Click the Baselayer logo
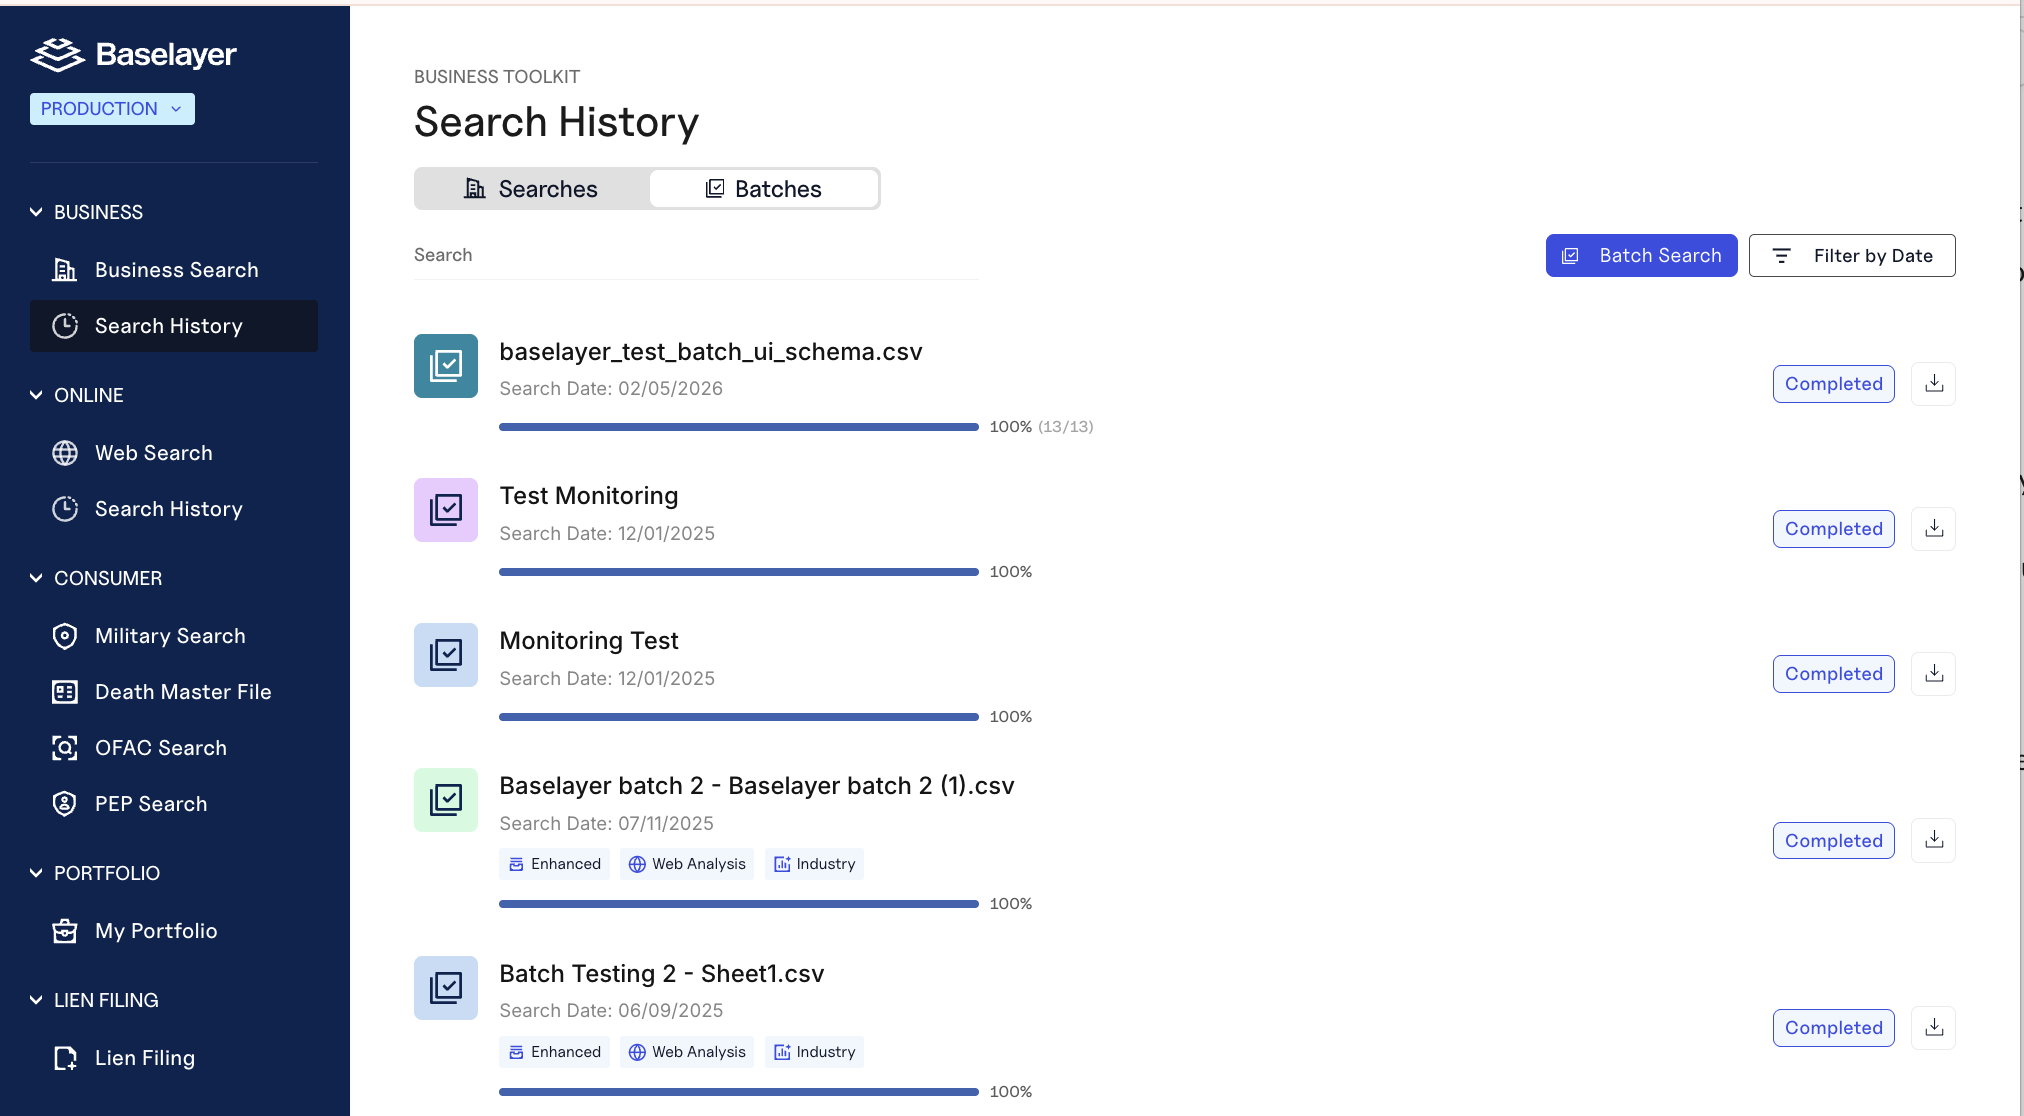The height and width of the screenshot is (1116, 2024). [134, 54]
